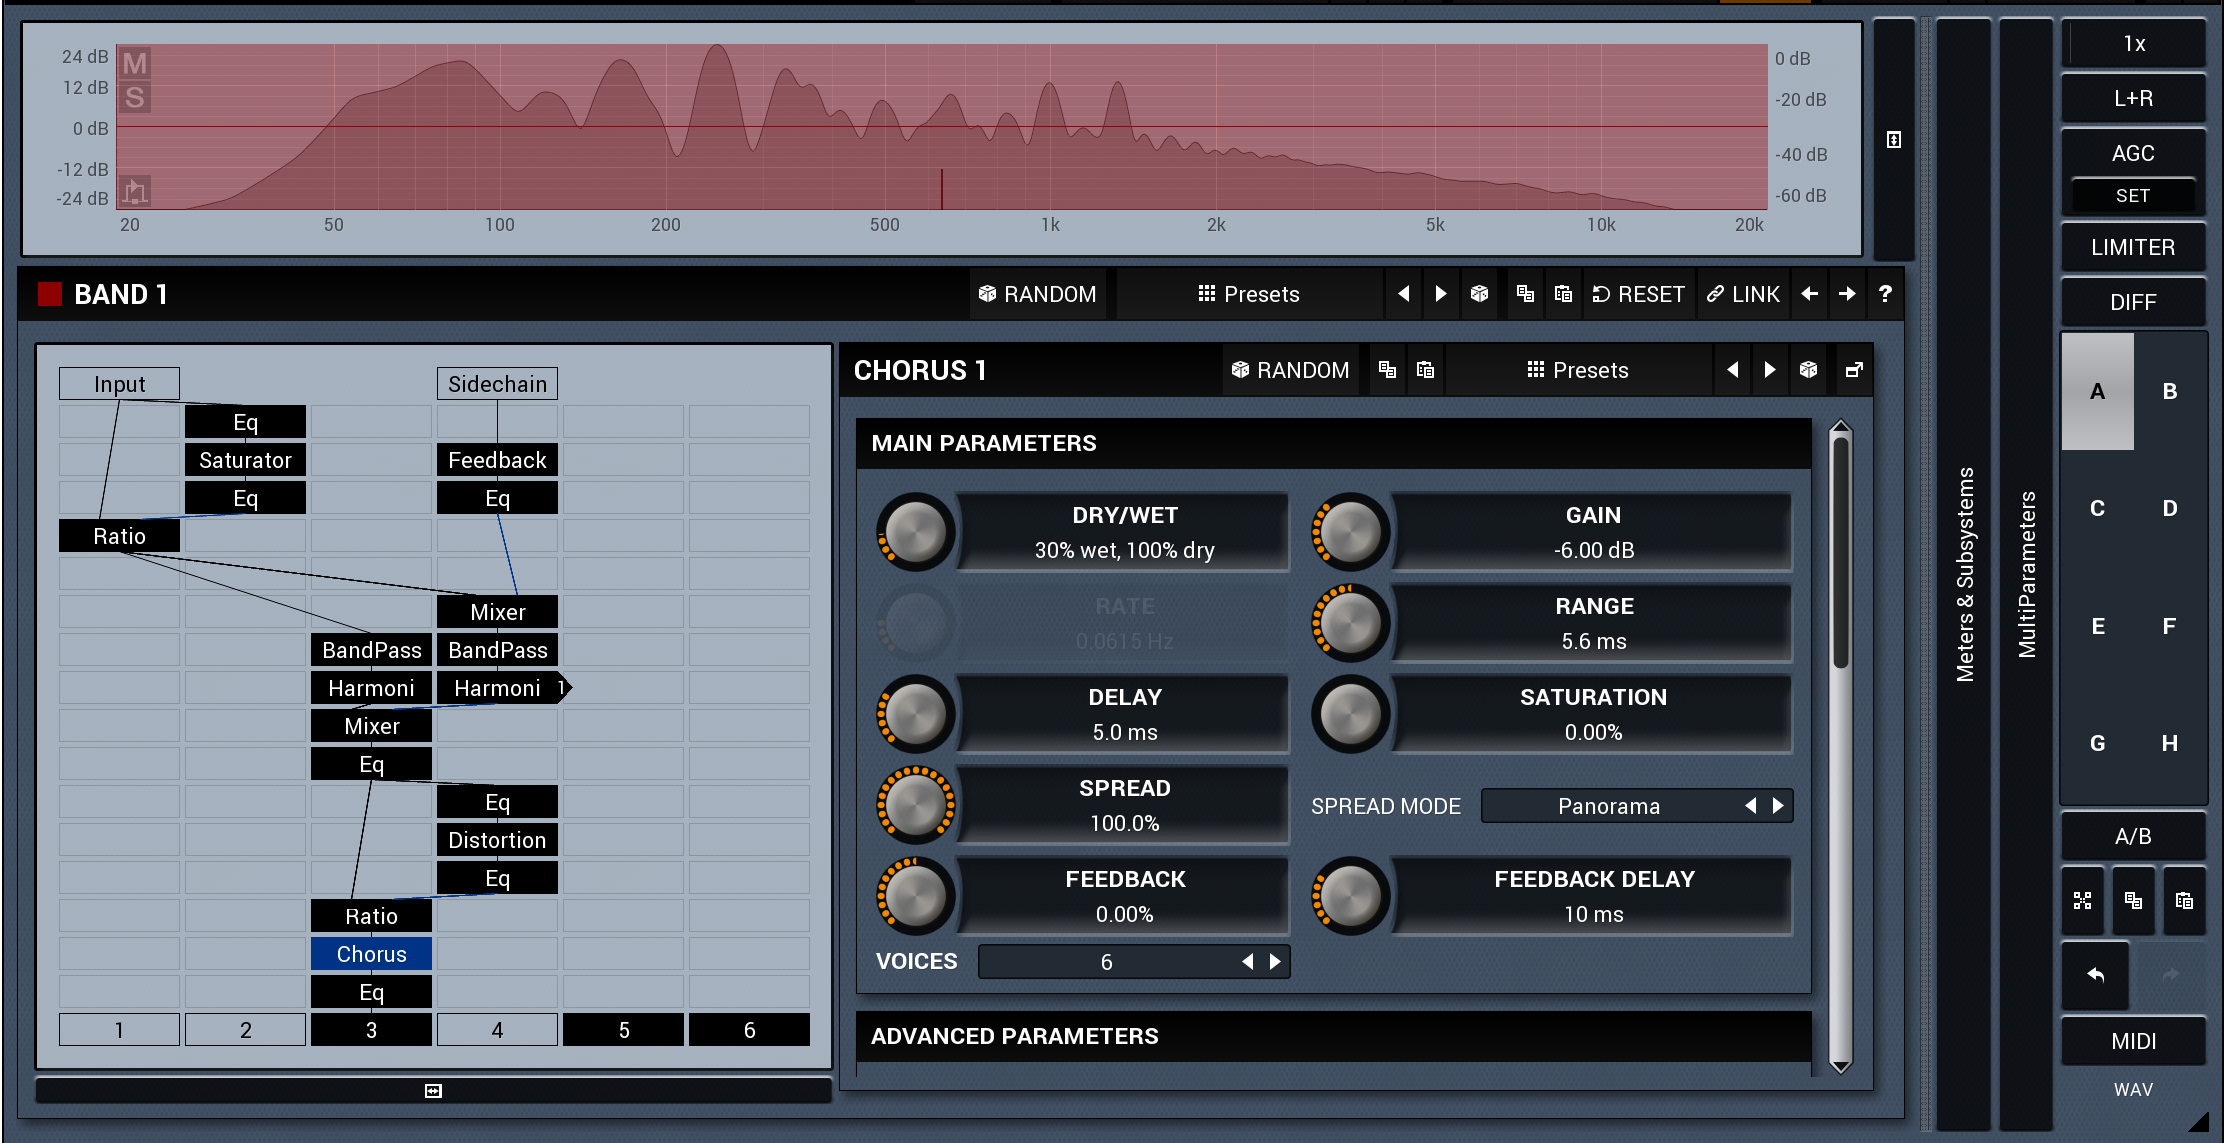This screenshot has height=1143, width=2228.
Task: Click the dice randomize icon beside Presets arrows
Action: [1480, 293]
